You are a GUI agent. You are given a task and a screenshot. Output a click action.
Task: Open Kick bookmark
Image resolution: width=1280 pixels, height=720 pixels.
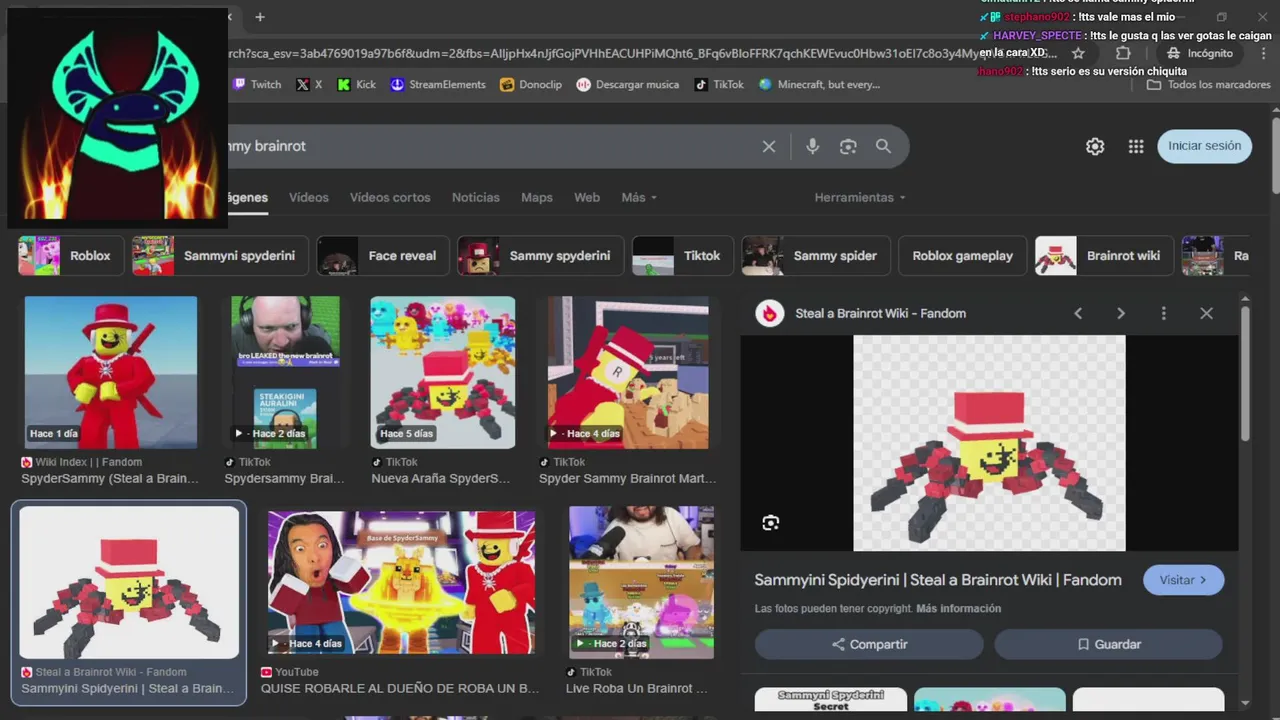pyautogui.click(x=357, y=84)
